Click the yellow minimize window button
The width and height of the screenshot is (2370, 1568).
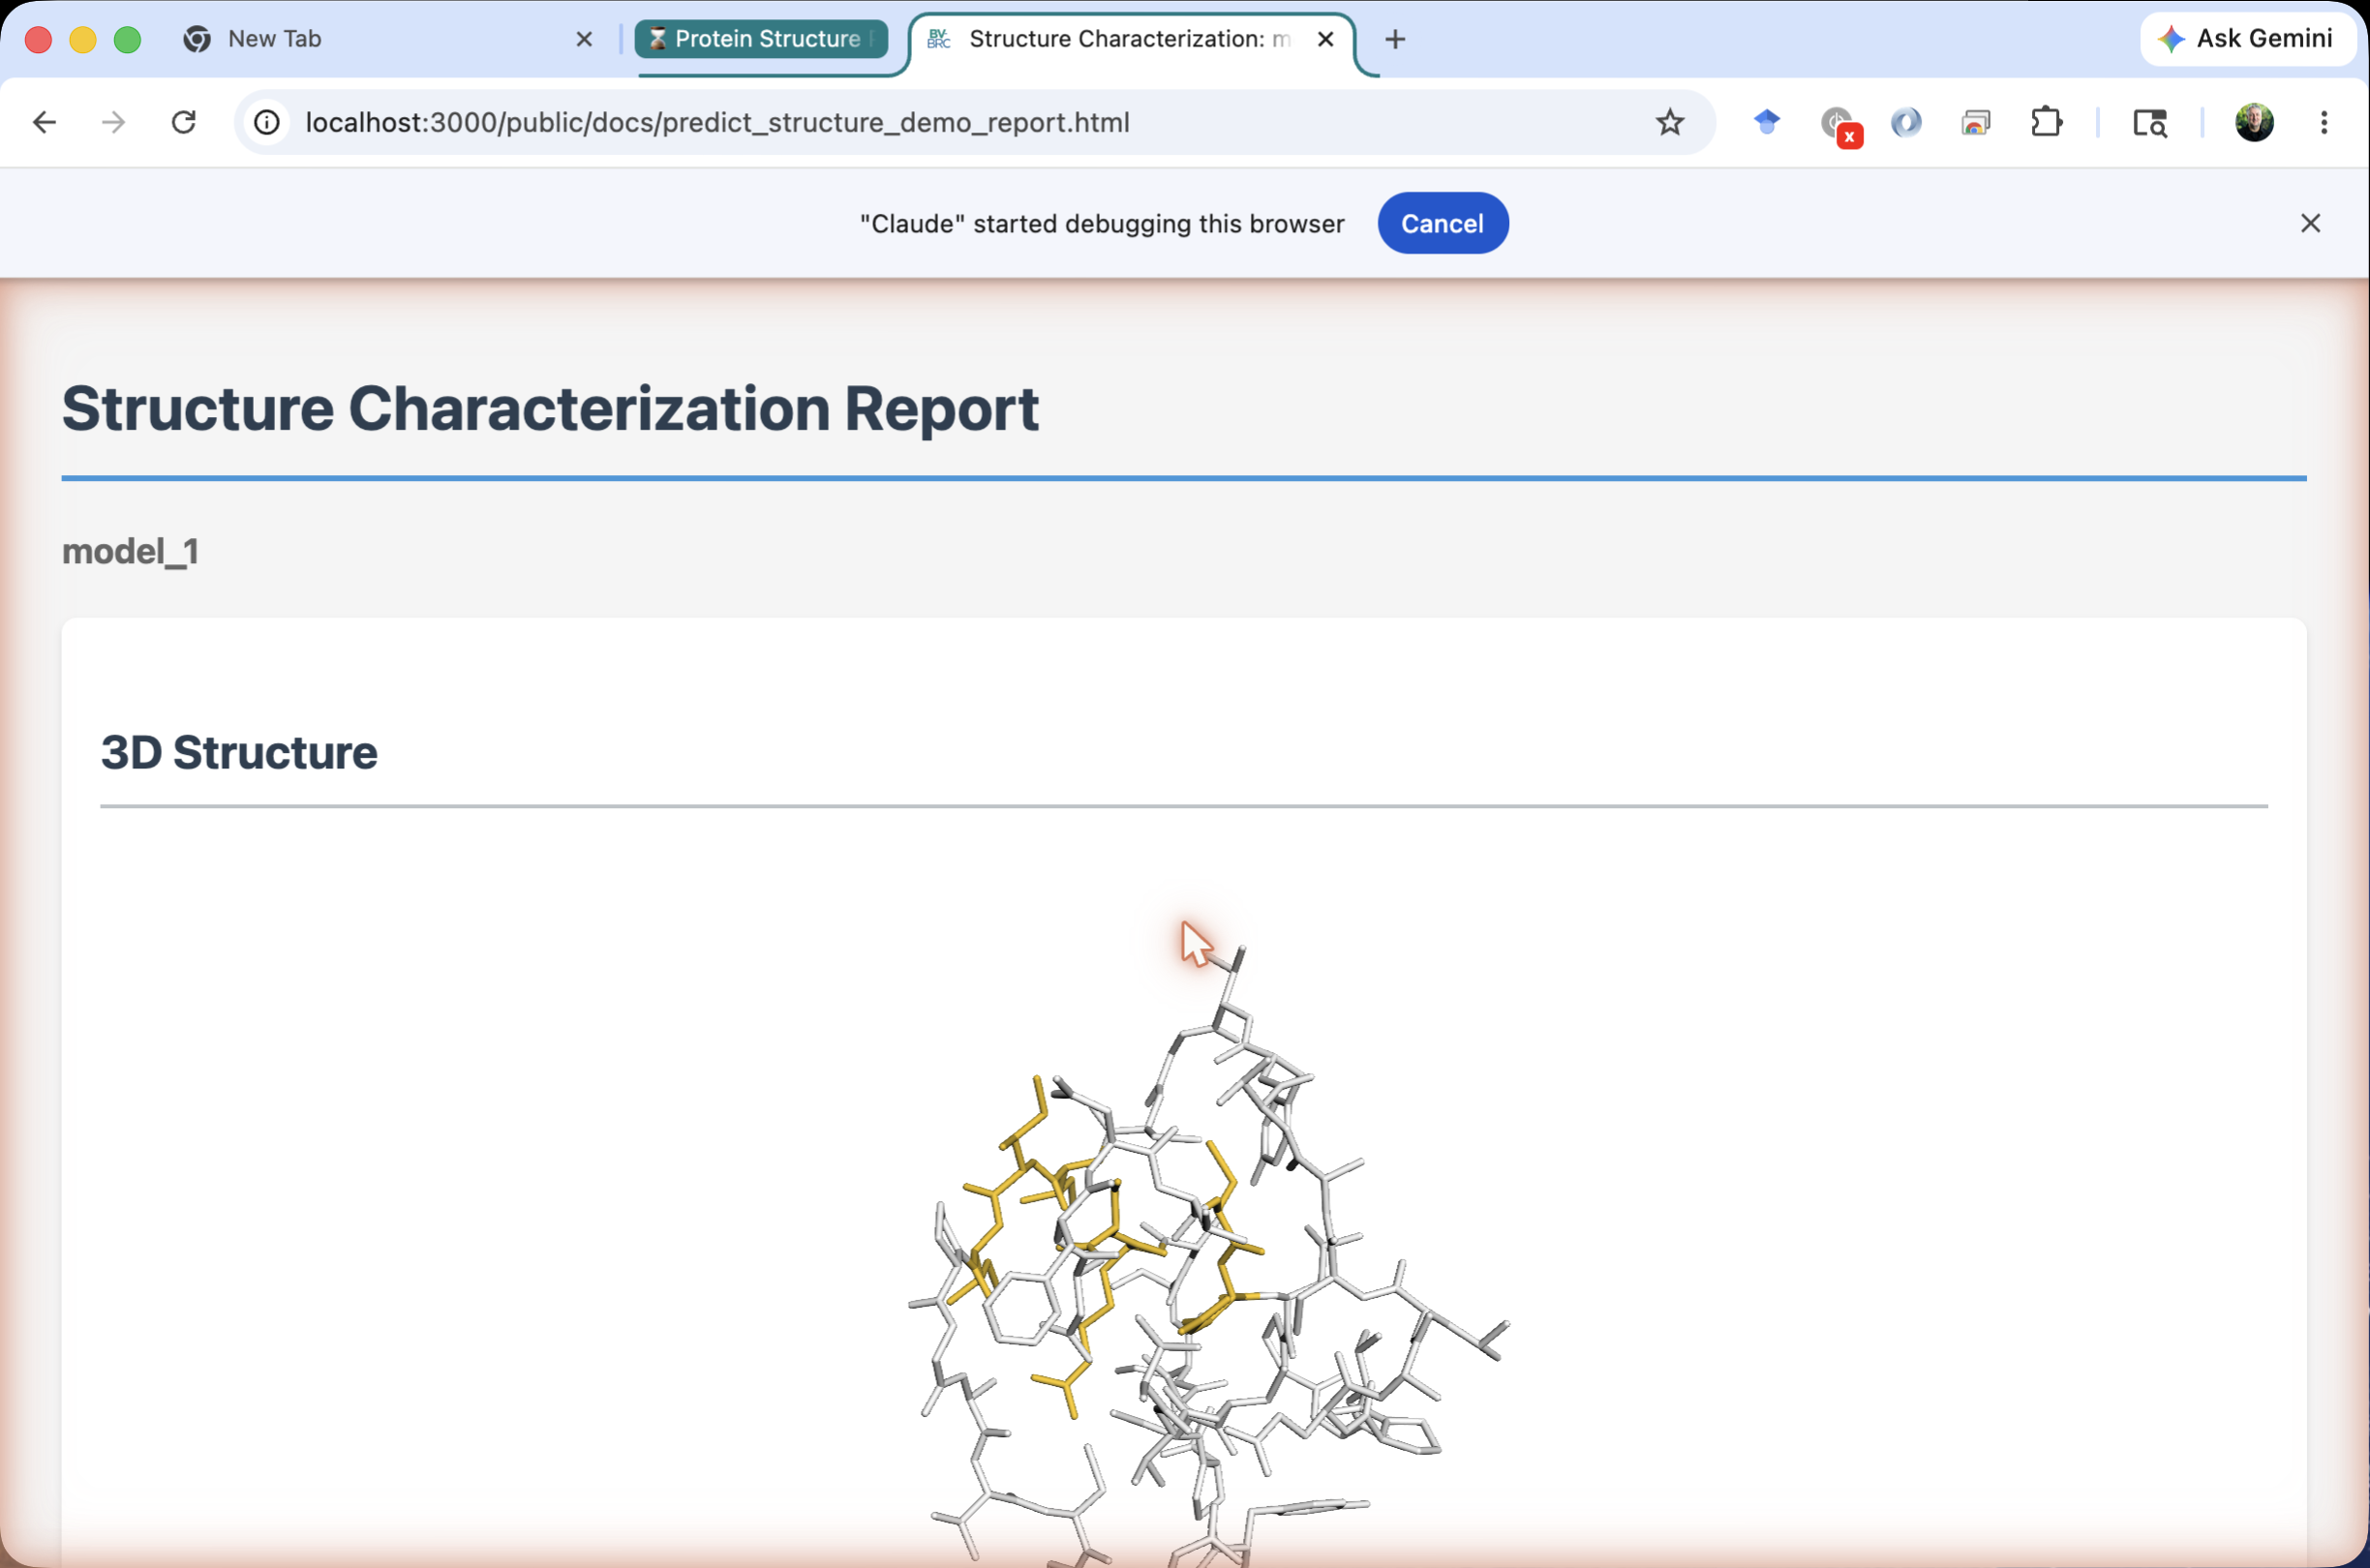(83, 39)
